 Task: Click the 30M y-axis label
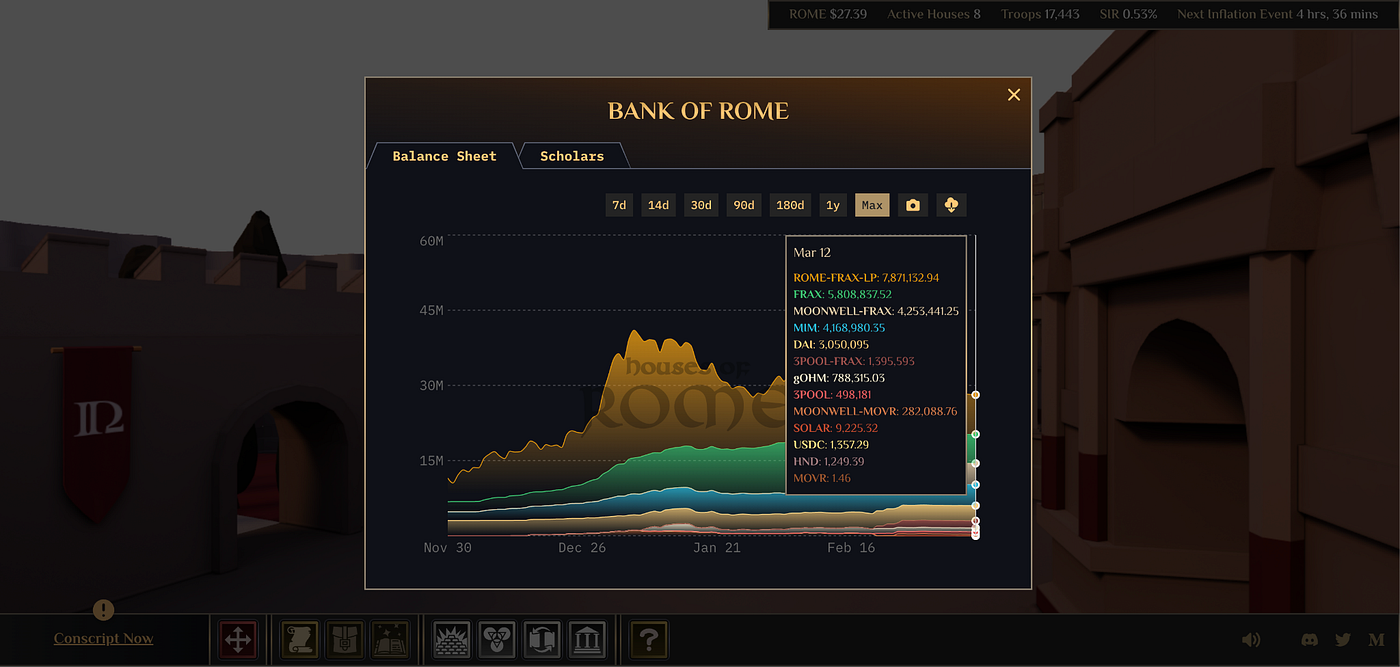[431, 386]
